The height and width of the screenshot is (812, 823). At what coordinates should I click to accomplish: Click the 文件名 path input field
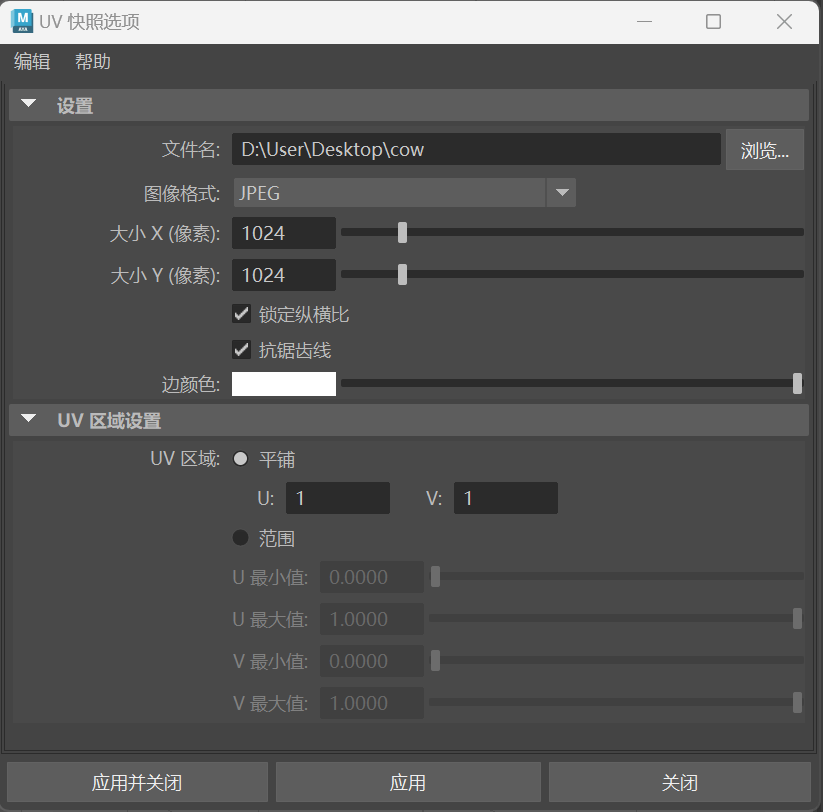[476, 149]
